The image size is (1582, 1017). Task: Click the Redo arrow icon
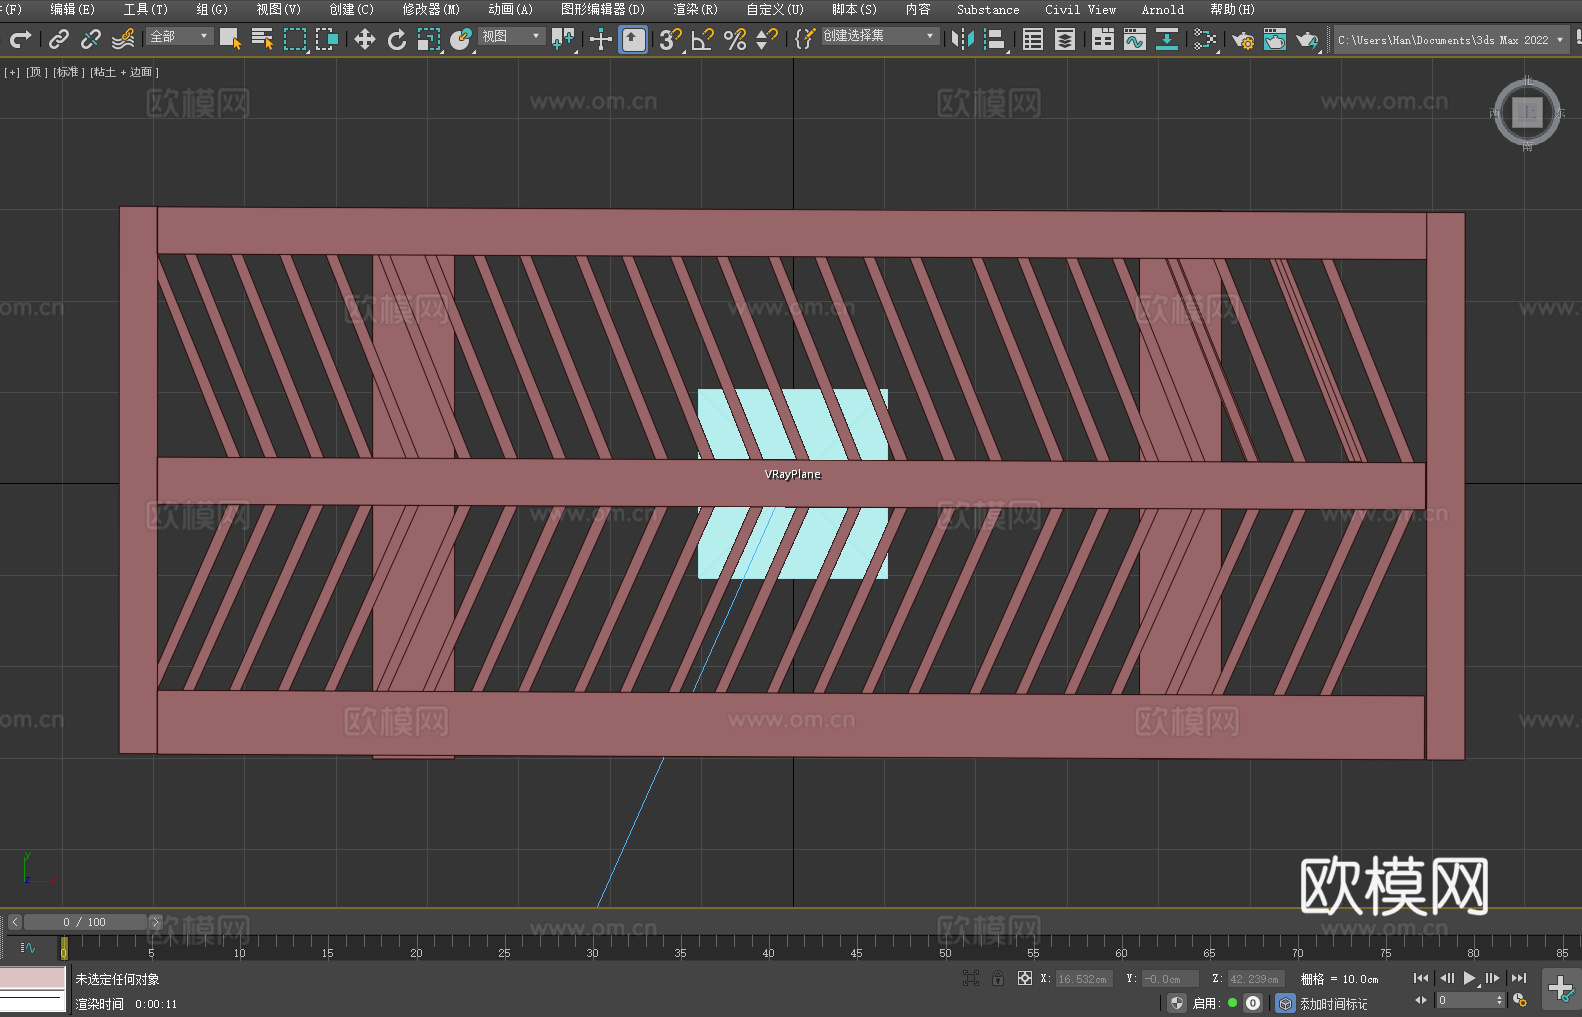(x=20, y=39)
